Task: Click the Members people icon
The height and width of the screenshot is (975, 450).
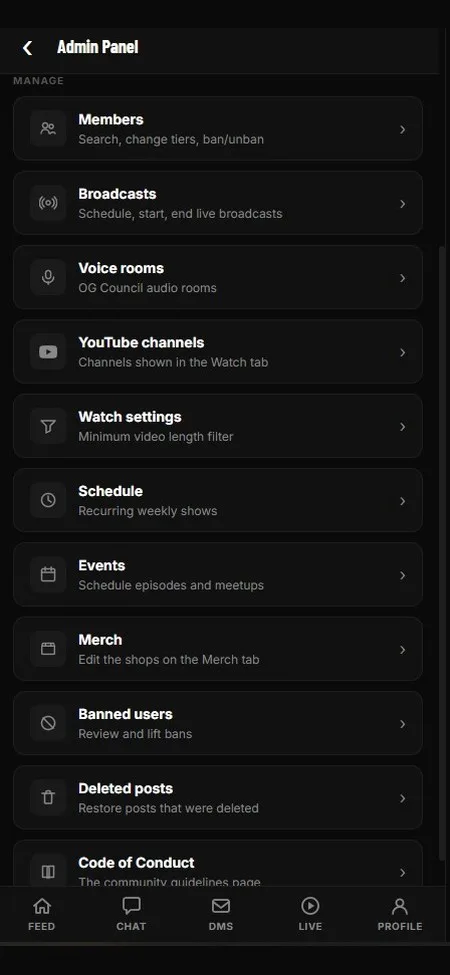Action: pos(48,129)
